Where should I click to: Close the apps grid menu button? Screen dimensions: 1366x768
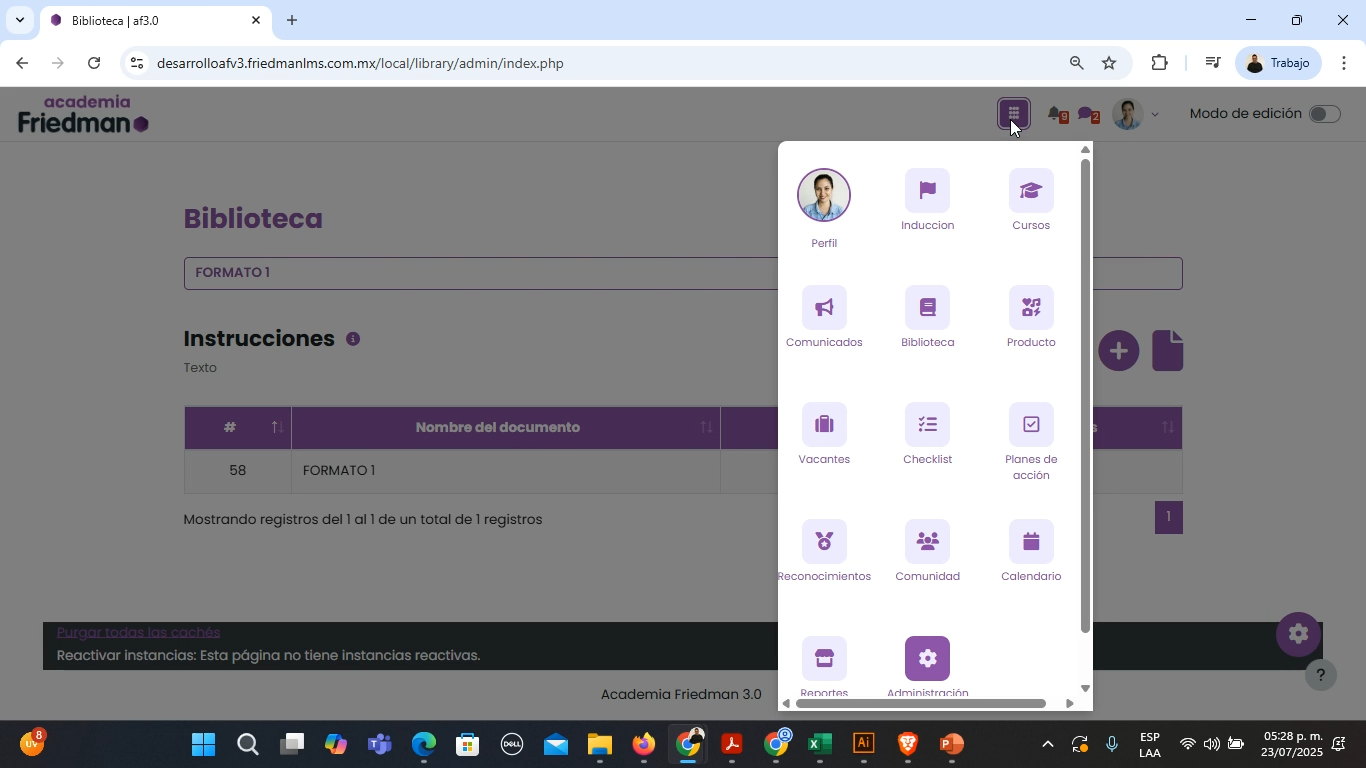point(1013,114)
